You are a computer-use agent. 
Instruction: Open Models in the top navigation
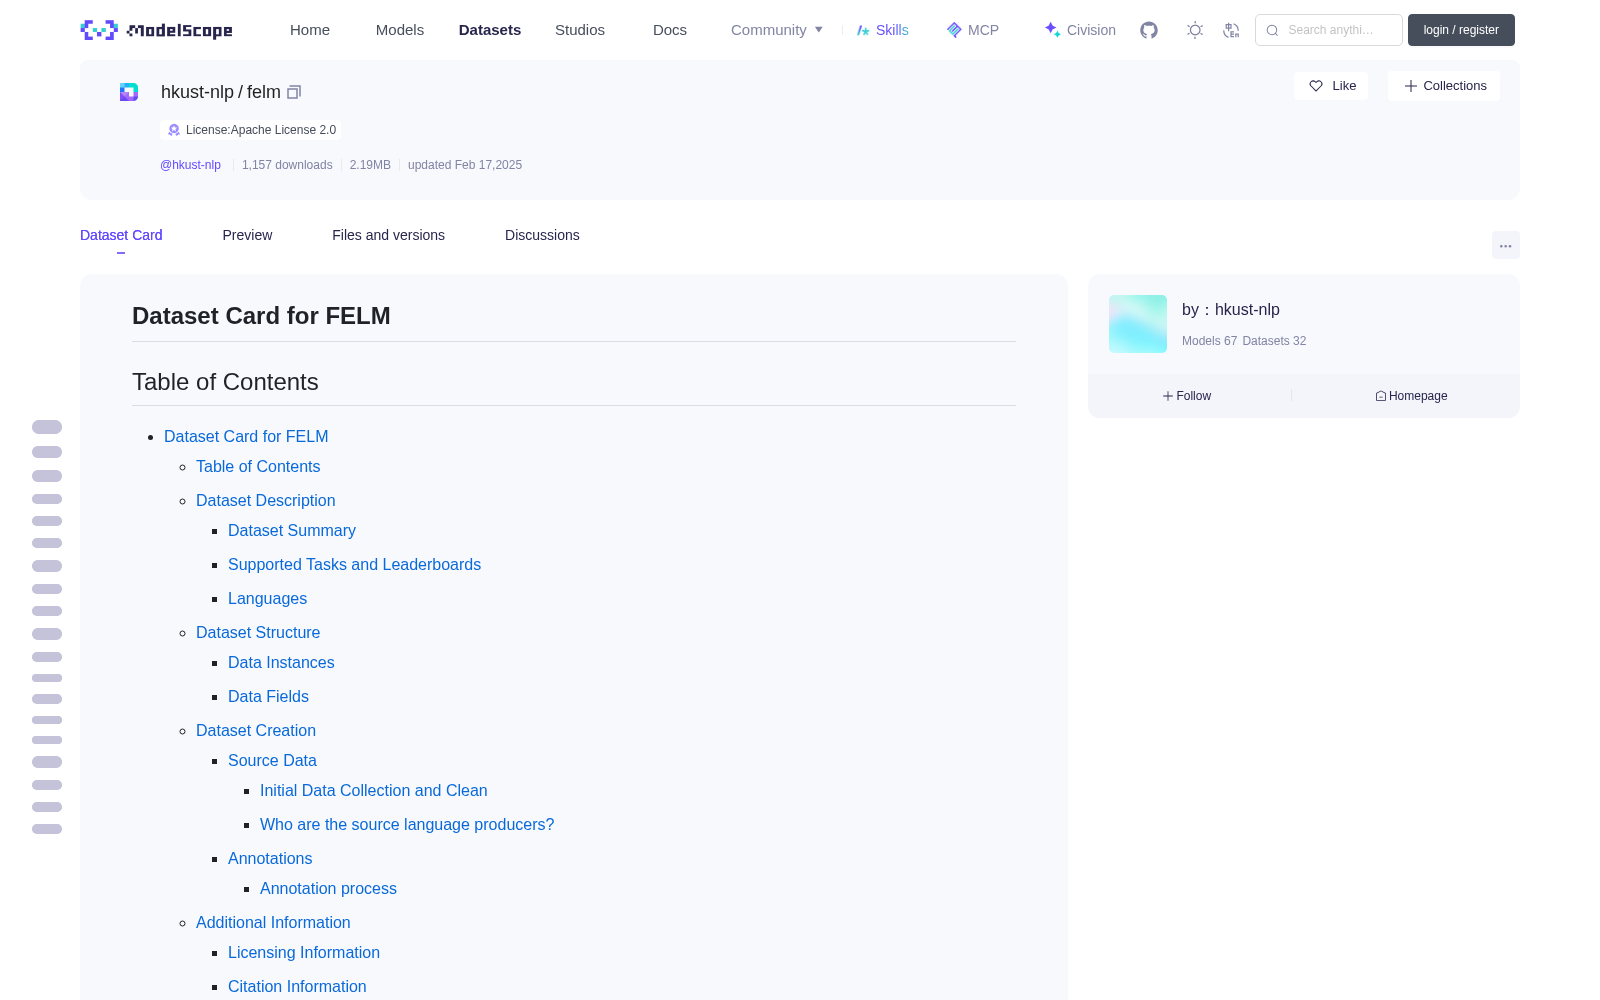(x=400, y=30)
